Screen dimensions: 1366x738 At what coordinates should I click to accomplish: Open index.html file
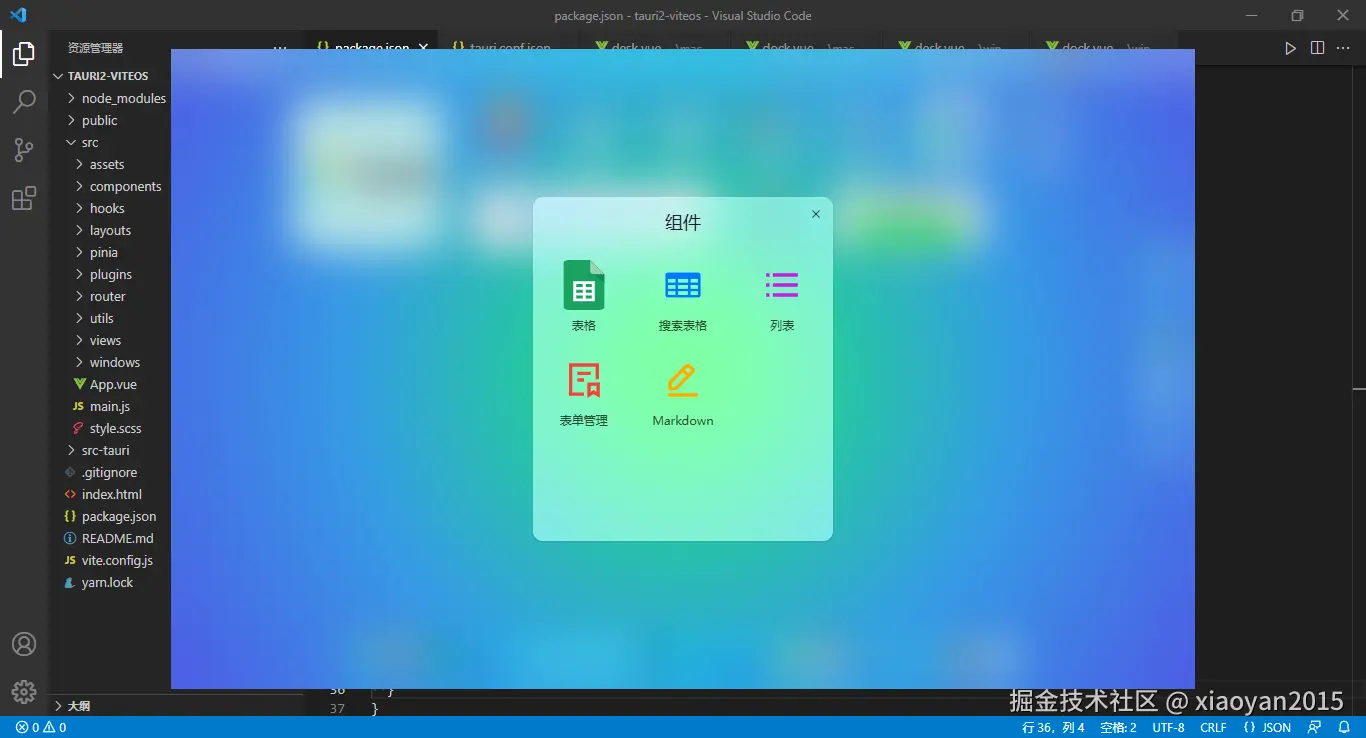click(112, 494)
